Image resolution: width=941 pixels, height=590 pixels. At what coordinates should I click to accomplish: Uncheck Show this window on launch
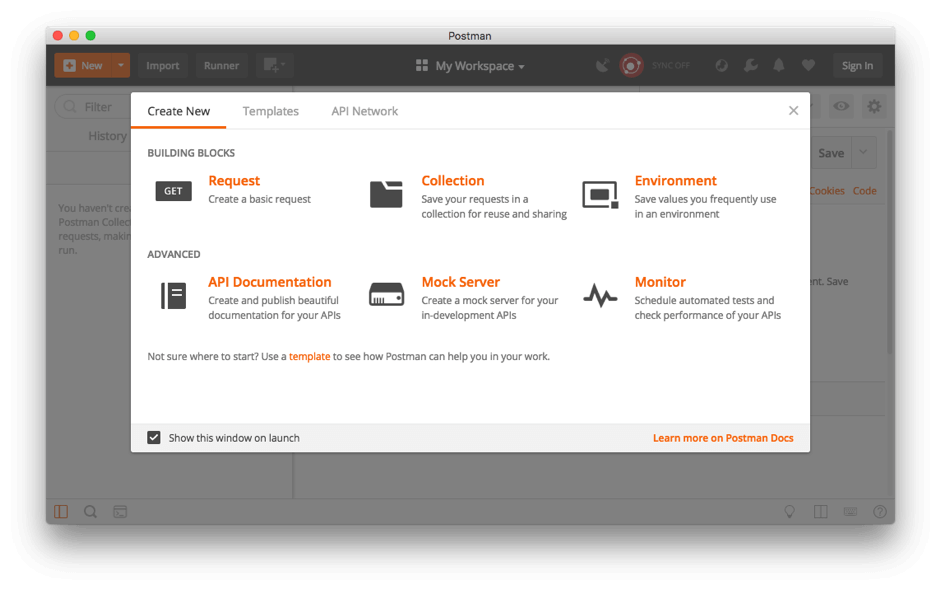154,438
